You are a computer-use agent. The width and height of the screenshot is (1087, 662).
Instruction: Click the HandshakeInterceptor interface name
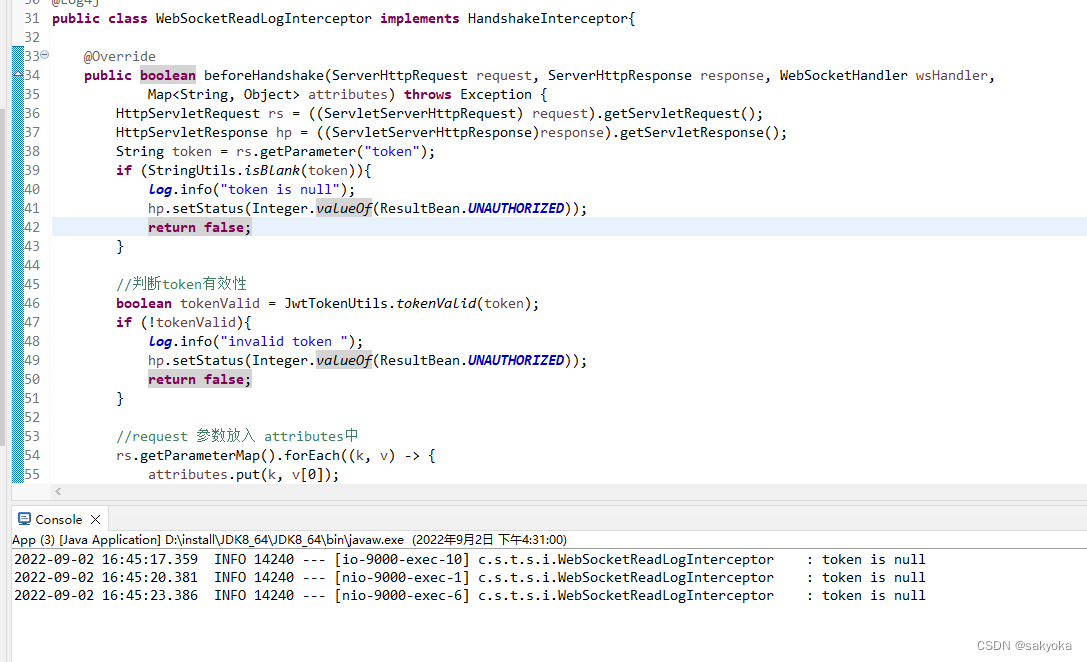548,18
